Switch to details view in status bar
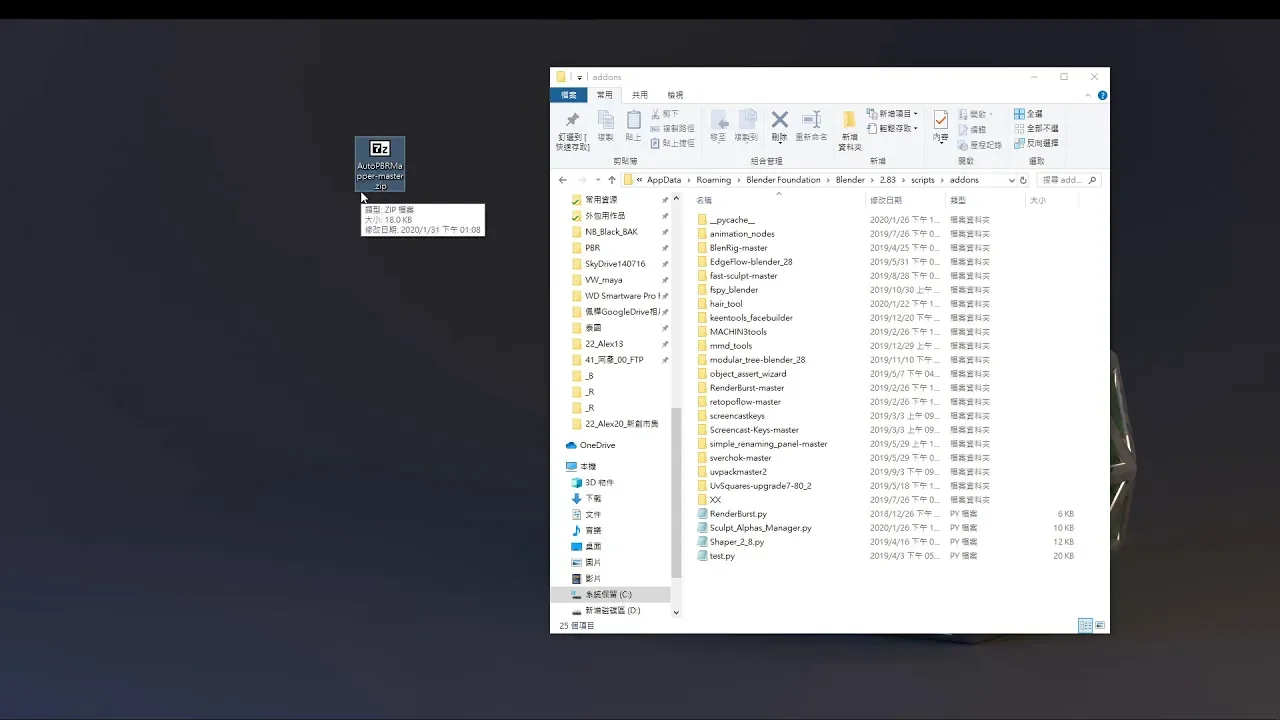Image resolution: width=1280 pixels, height=720 pixels. coord(1085,625)
